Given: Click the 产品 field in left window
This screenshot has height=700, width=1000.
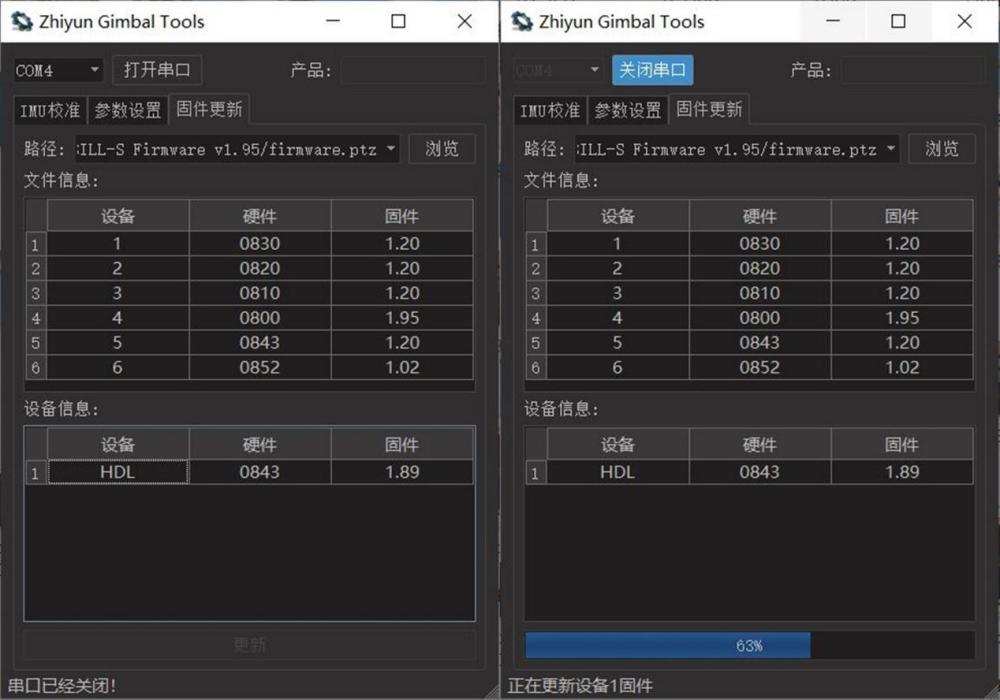Looking at the screenshot, I should 413,70.
